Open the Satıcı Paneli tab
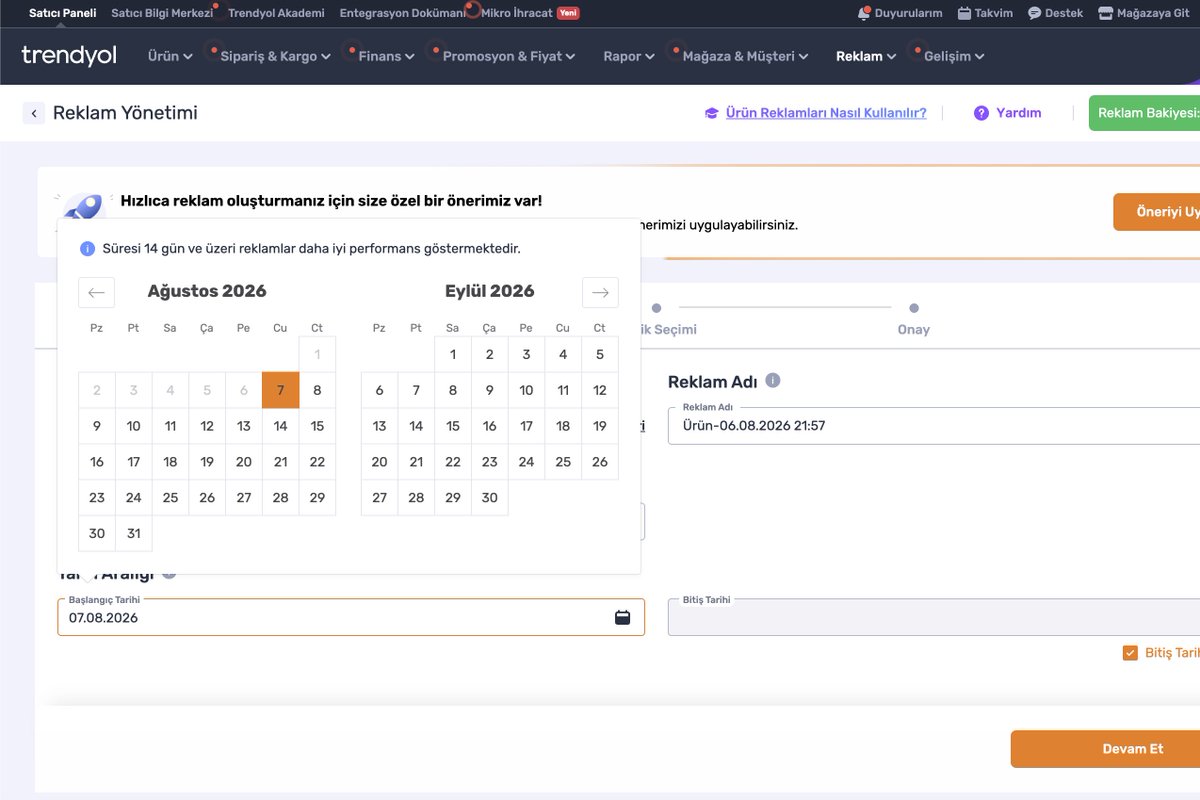The height and width of the screenshot is (800, 1200). point(63,14)
